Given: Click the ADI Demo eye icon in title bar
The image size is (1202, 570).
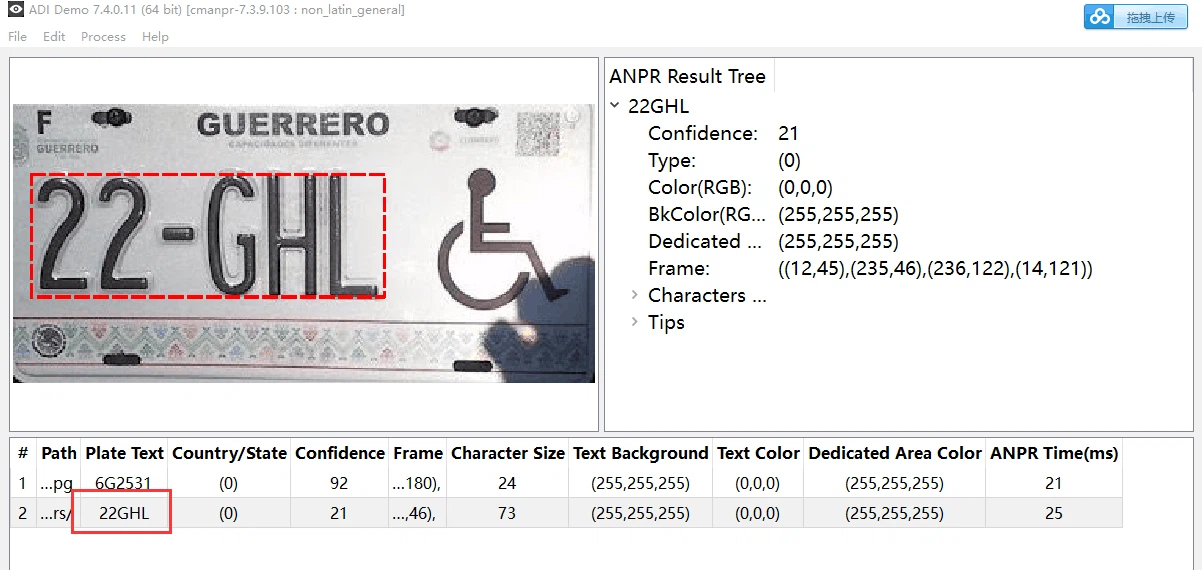Looking at the screenshot, I should pyautogui.click(x=15, y=10).
